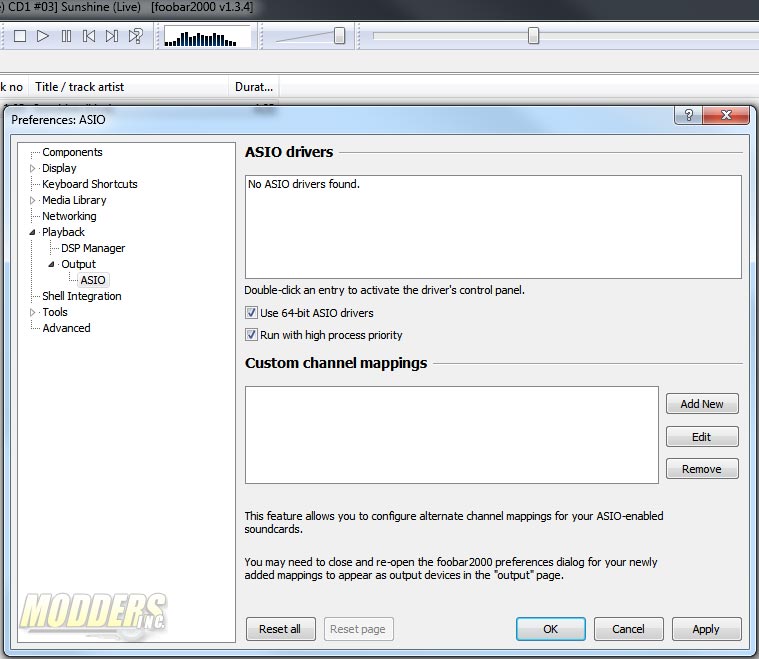759x659 pixels.
Task: Click the seekbar position handle
Action: [x=533, y=36]
